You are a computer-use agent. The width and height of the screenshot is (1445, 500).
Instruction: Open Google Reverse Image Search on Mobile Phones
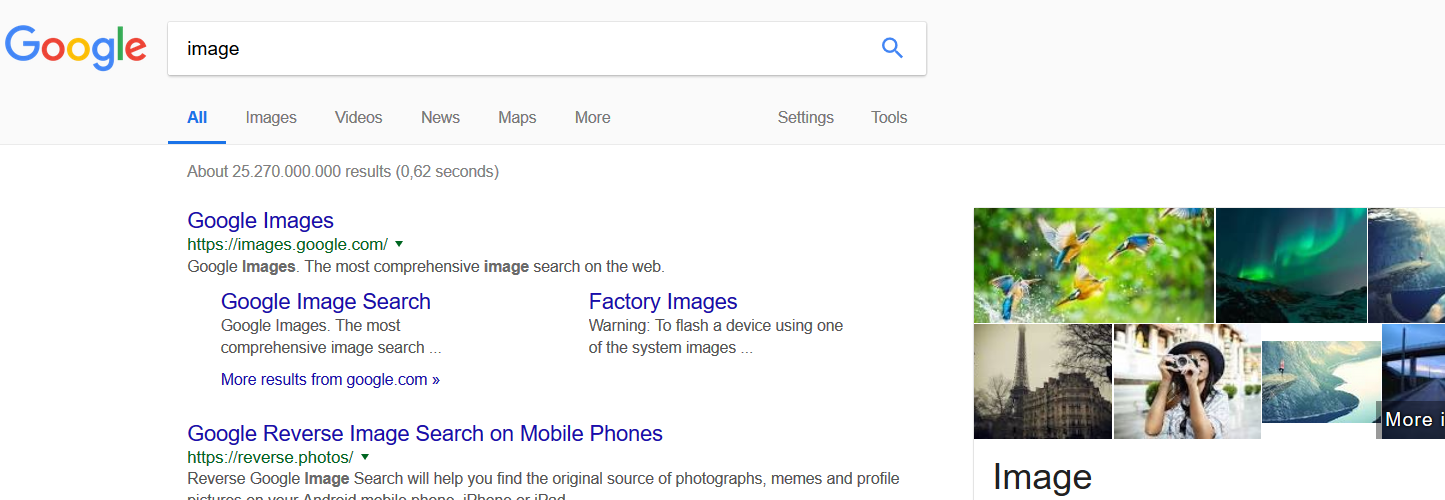pos(425,434)
